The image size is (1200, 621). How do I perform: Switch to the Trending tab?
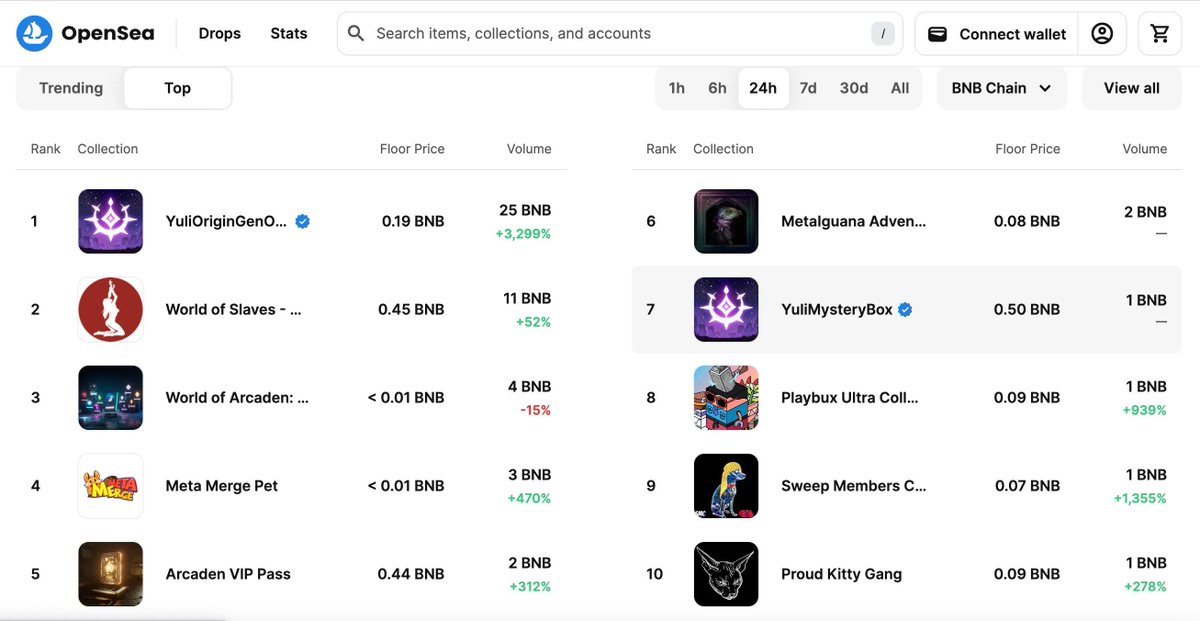click(71, 88)
